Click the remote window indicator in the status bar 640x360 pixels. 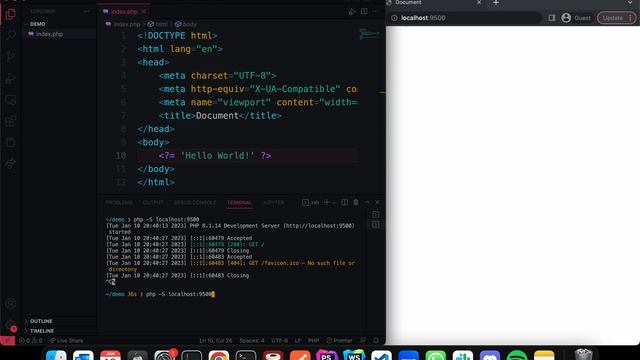tap(7, 340)
